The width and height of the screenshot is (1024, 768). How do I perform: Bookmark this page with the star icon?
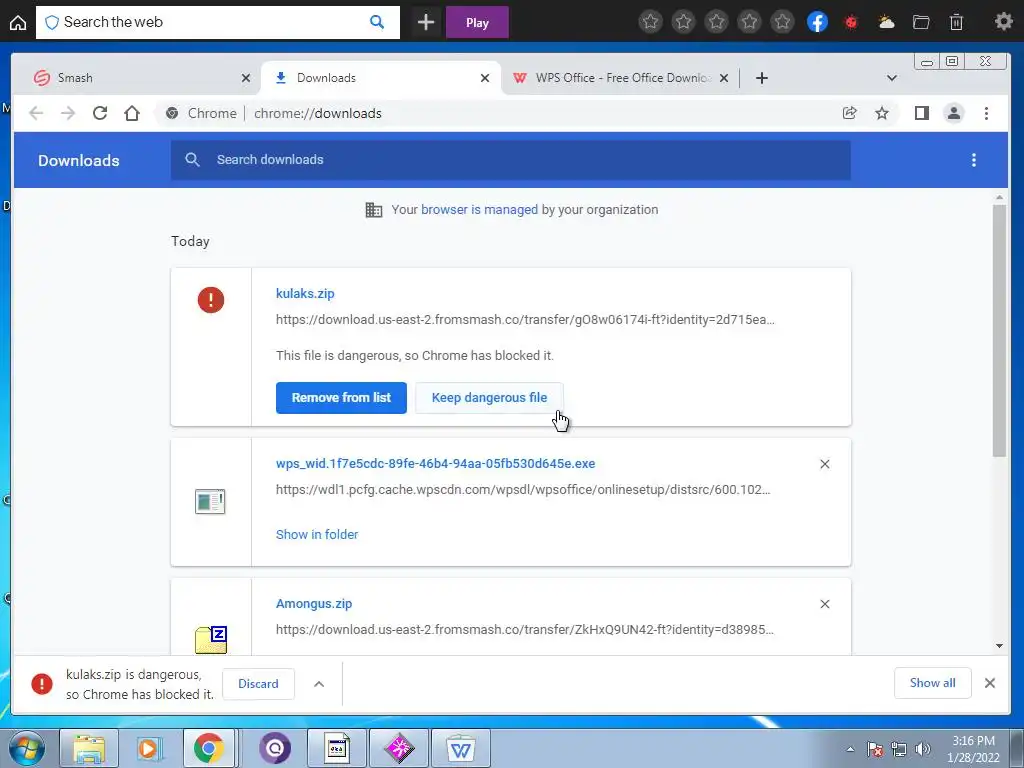coord(882,113)
